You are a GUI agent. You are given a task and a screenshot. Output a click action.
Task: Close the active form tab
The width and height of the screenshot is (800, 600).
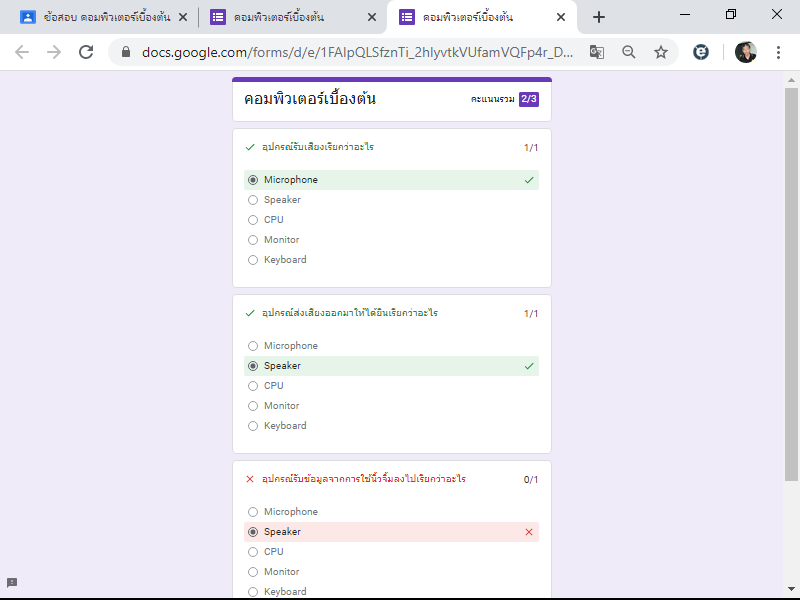(561, 17)
